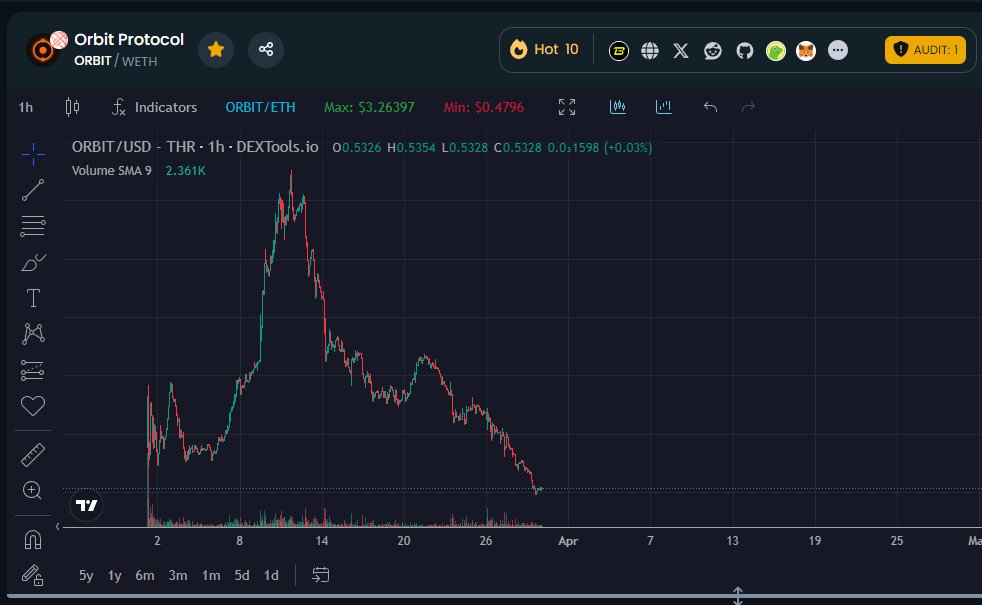Set chart range to 6m
The image size is (982, 605).
(x=145, y=575)
